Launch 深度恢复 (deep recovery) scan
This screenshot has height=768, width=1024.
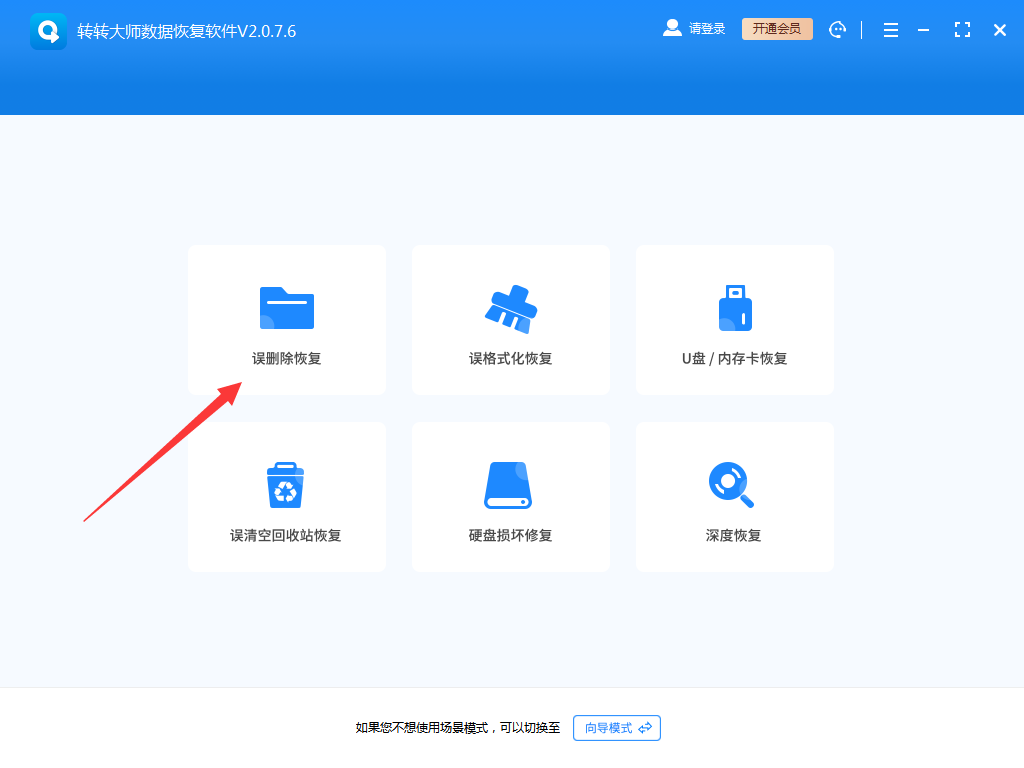coord(734,497)
